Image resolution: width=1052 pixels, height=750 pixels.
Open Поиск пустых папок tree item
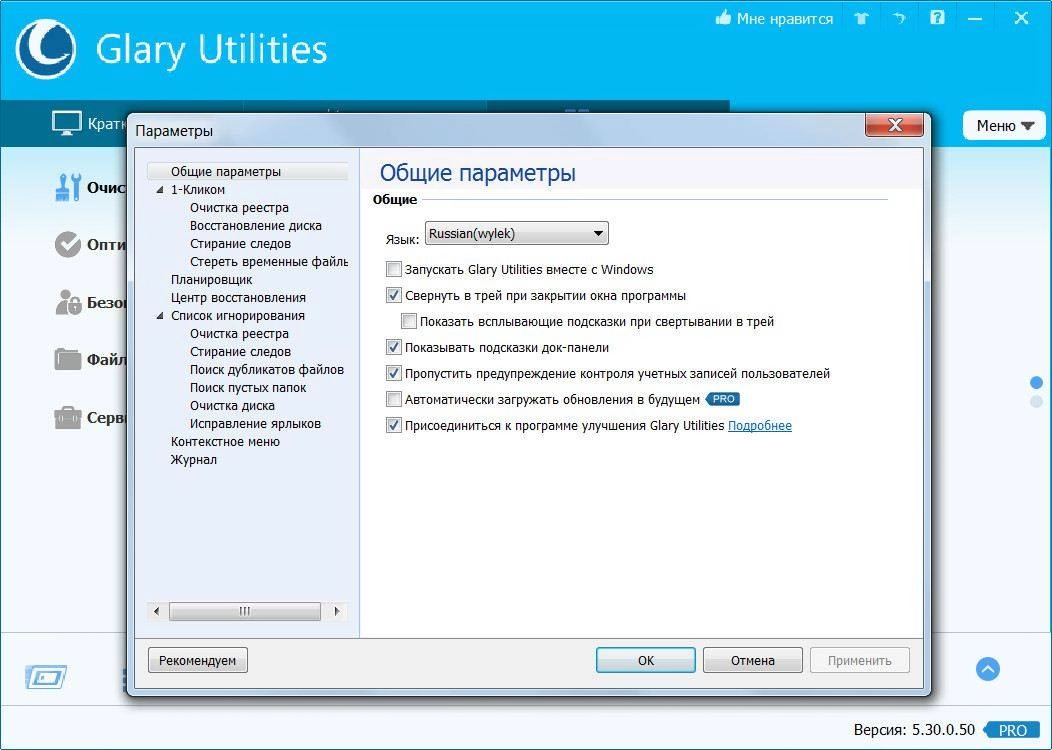point(248,388)
